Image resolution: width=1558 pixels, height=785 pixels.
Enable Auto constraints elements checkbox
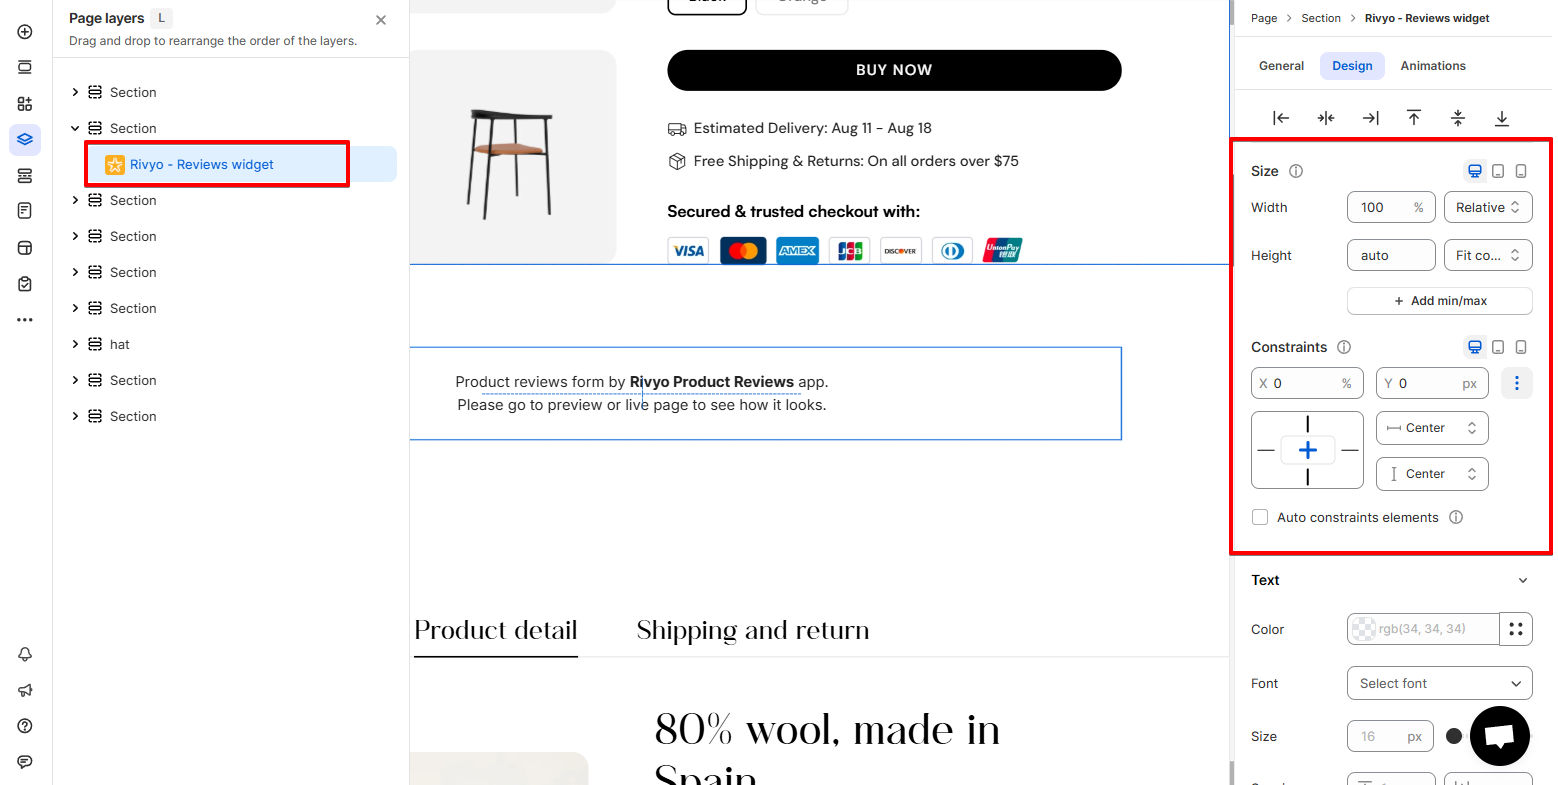point(1260,517)
